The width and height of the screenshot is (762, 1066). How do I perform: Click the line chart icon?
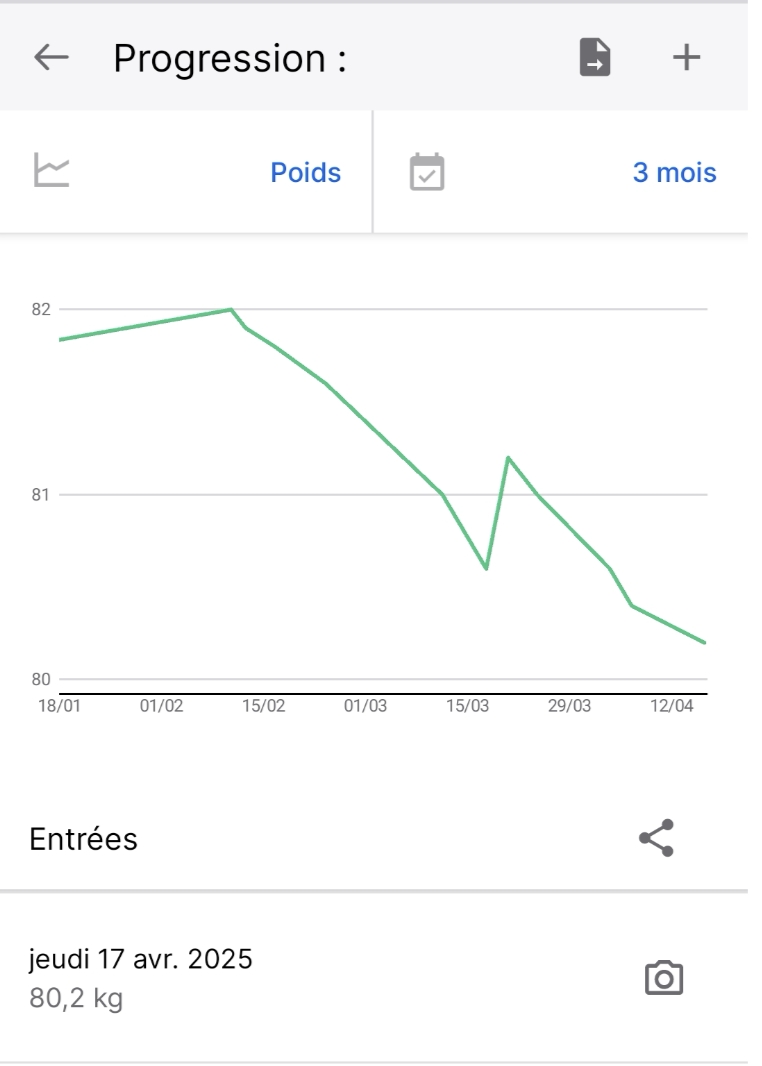click(52, 170)
